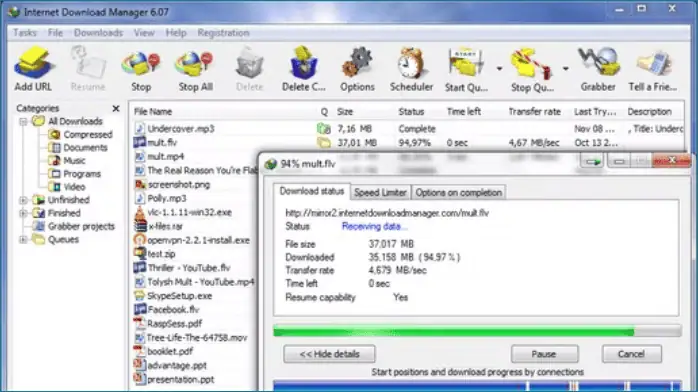This screenshot has width=698, height=392.
Task: Select the Thriller - YouTube.flv file
Action: pyautogui.click(x=182, y=268)
